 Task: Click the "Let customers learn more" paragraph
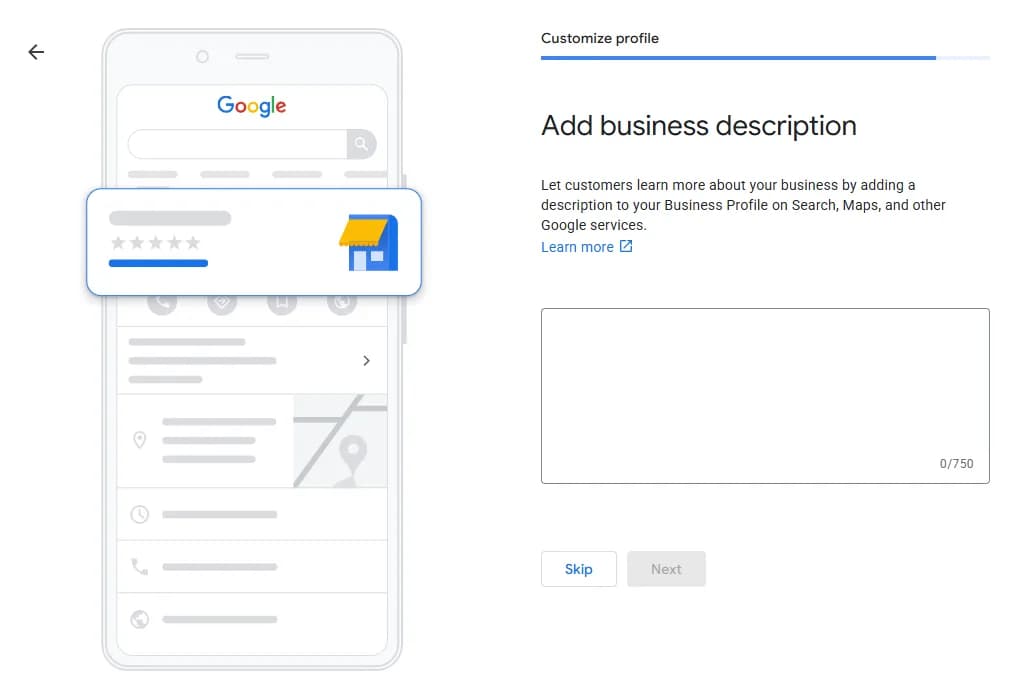[743, 205]
